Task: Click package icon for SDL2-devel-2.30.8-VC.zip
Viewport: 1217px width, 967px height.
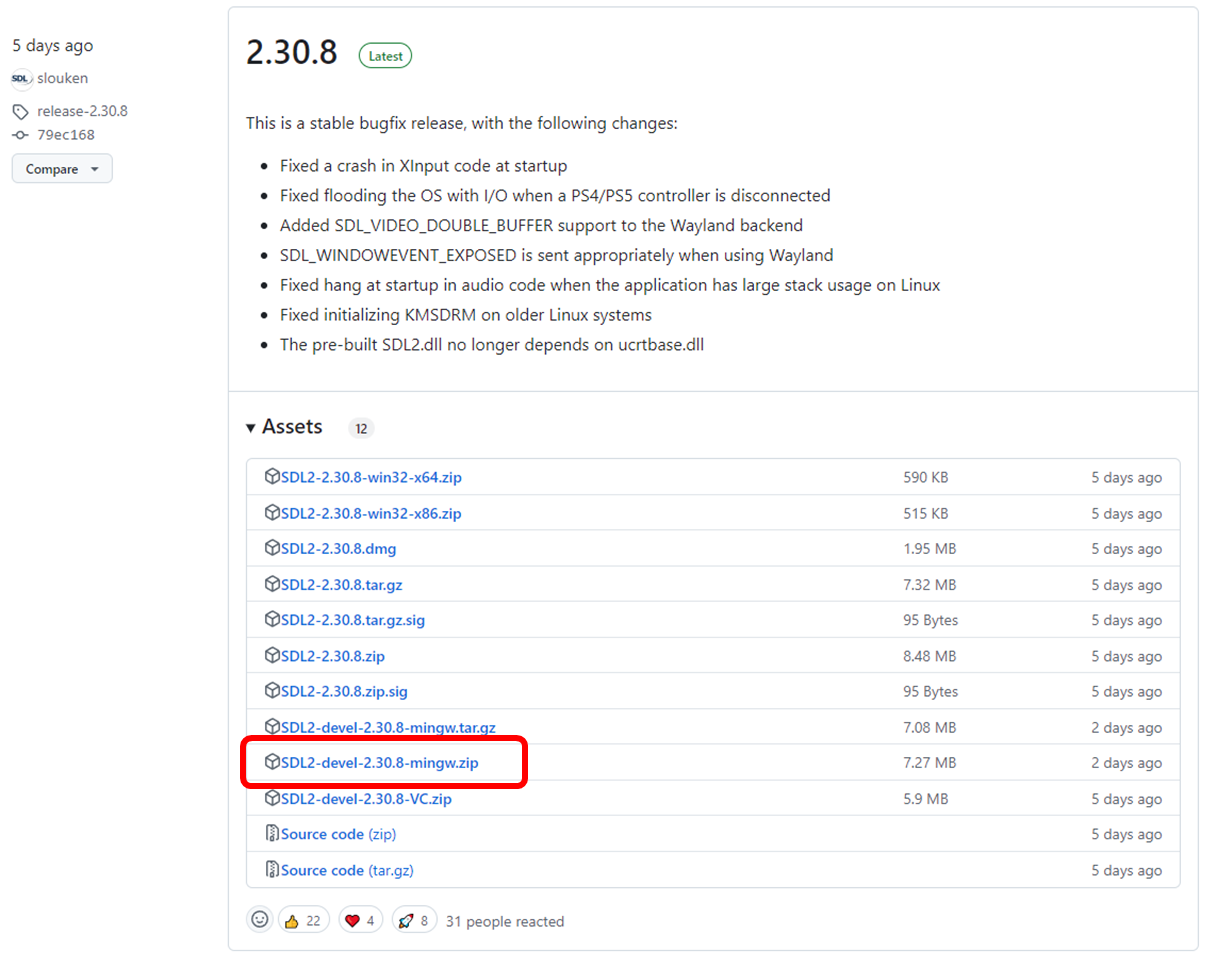Action: tap(272, 799)
